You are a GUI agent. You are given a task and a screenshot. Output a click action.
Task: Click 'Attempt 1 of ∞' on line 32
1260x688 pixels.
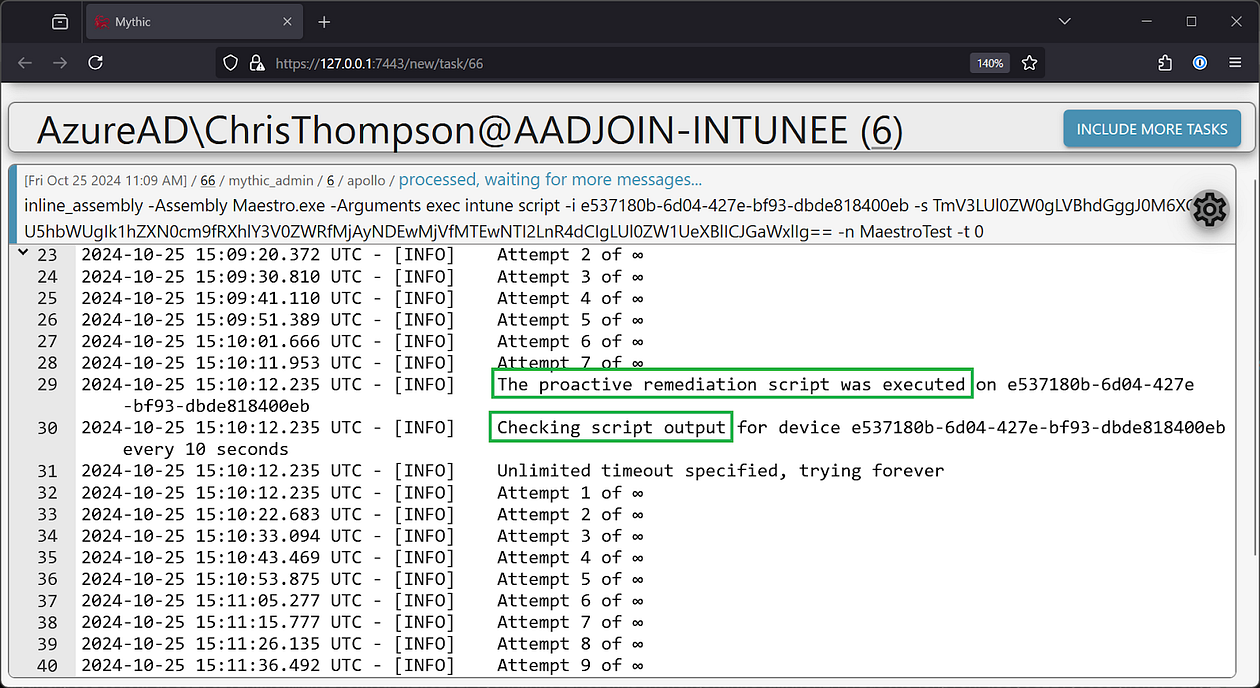coord(570,492)
